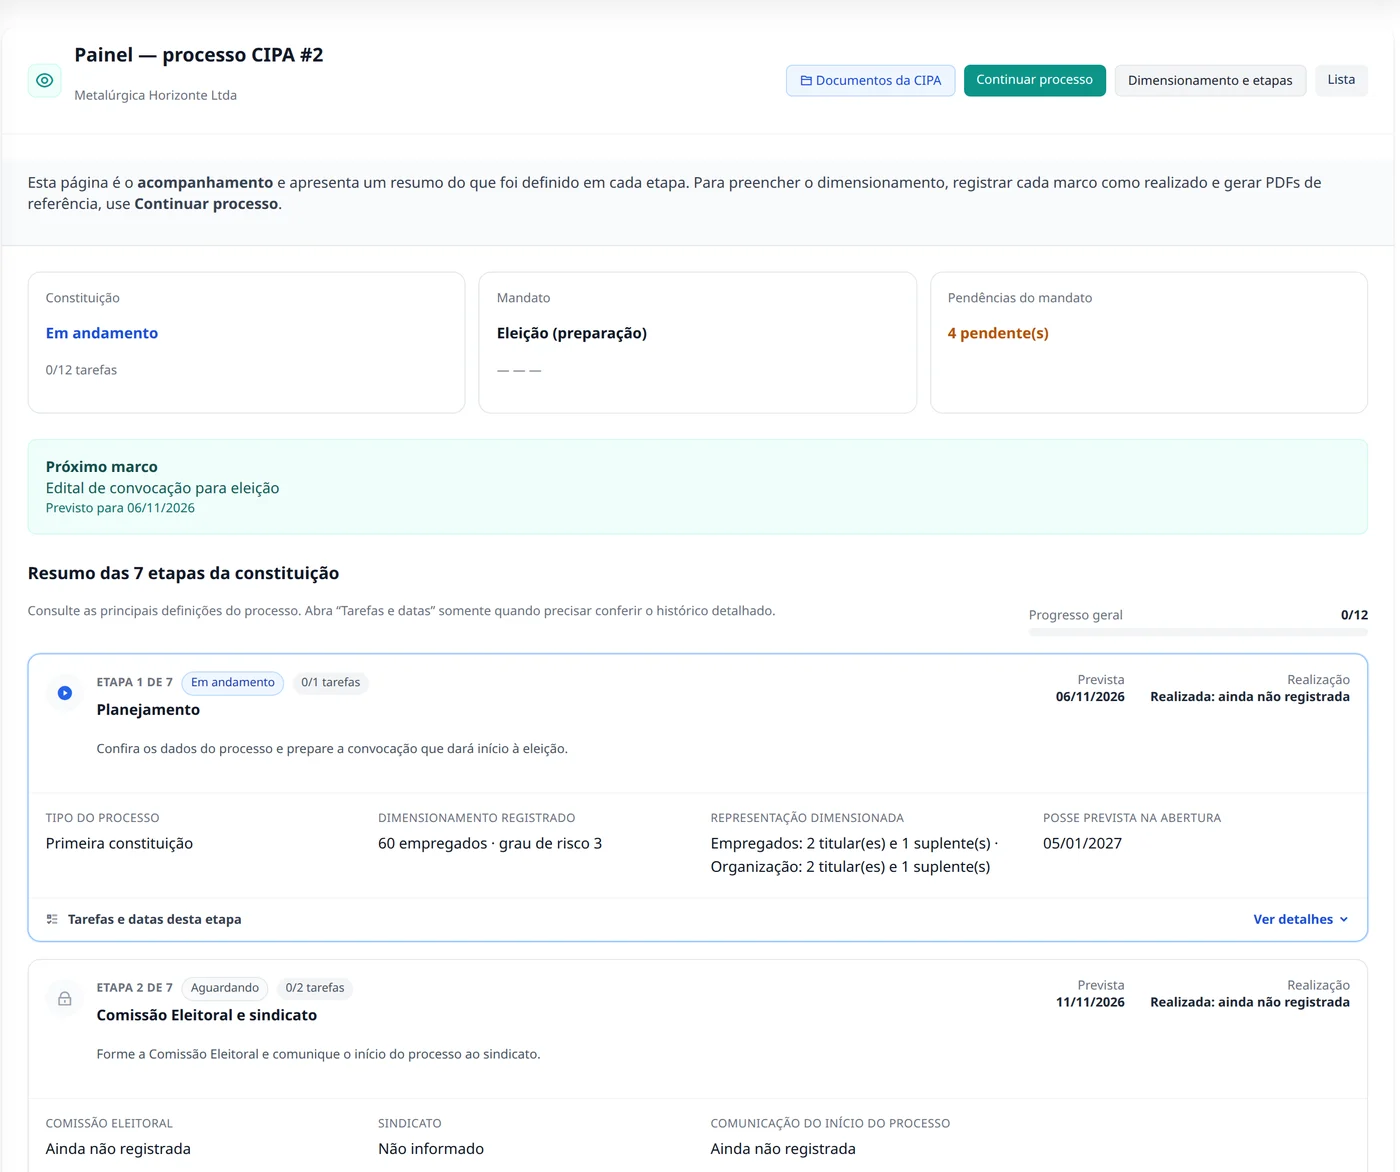Click the Progresso geral progress bar
The image size is (1400, 1172).
tap(1198, 632)
